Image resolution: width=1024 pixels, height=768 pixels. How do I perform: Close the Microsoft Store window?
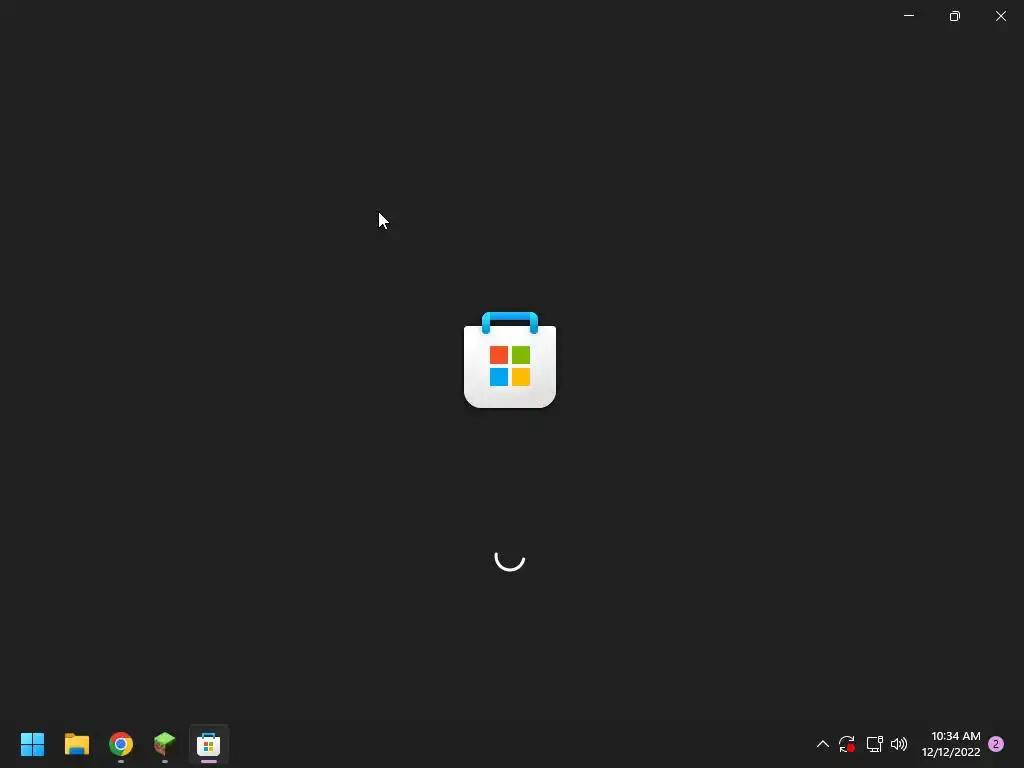point(1000,16)
